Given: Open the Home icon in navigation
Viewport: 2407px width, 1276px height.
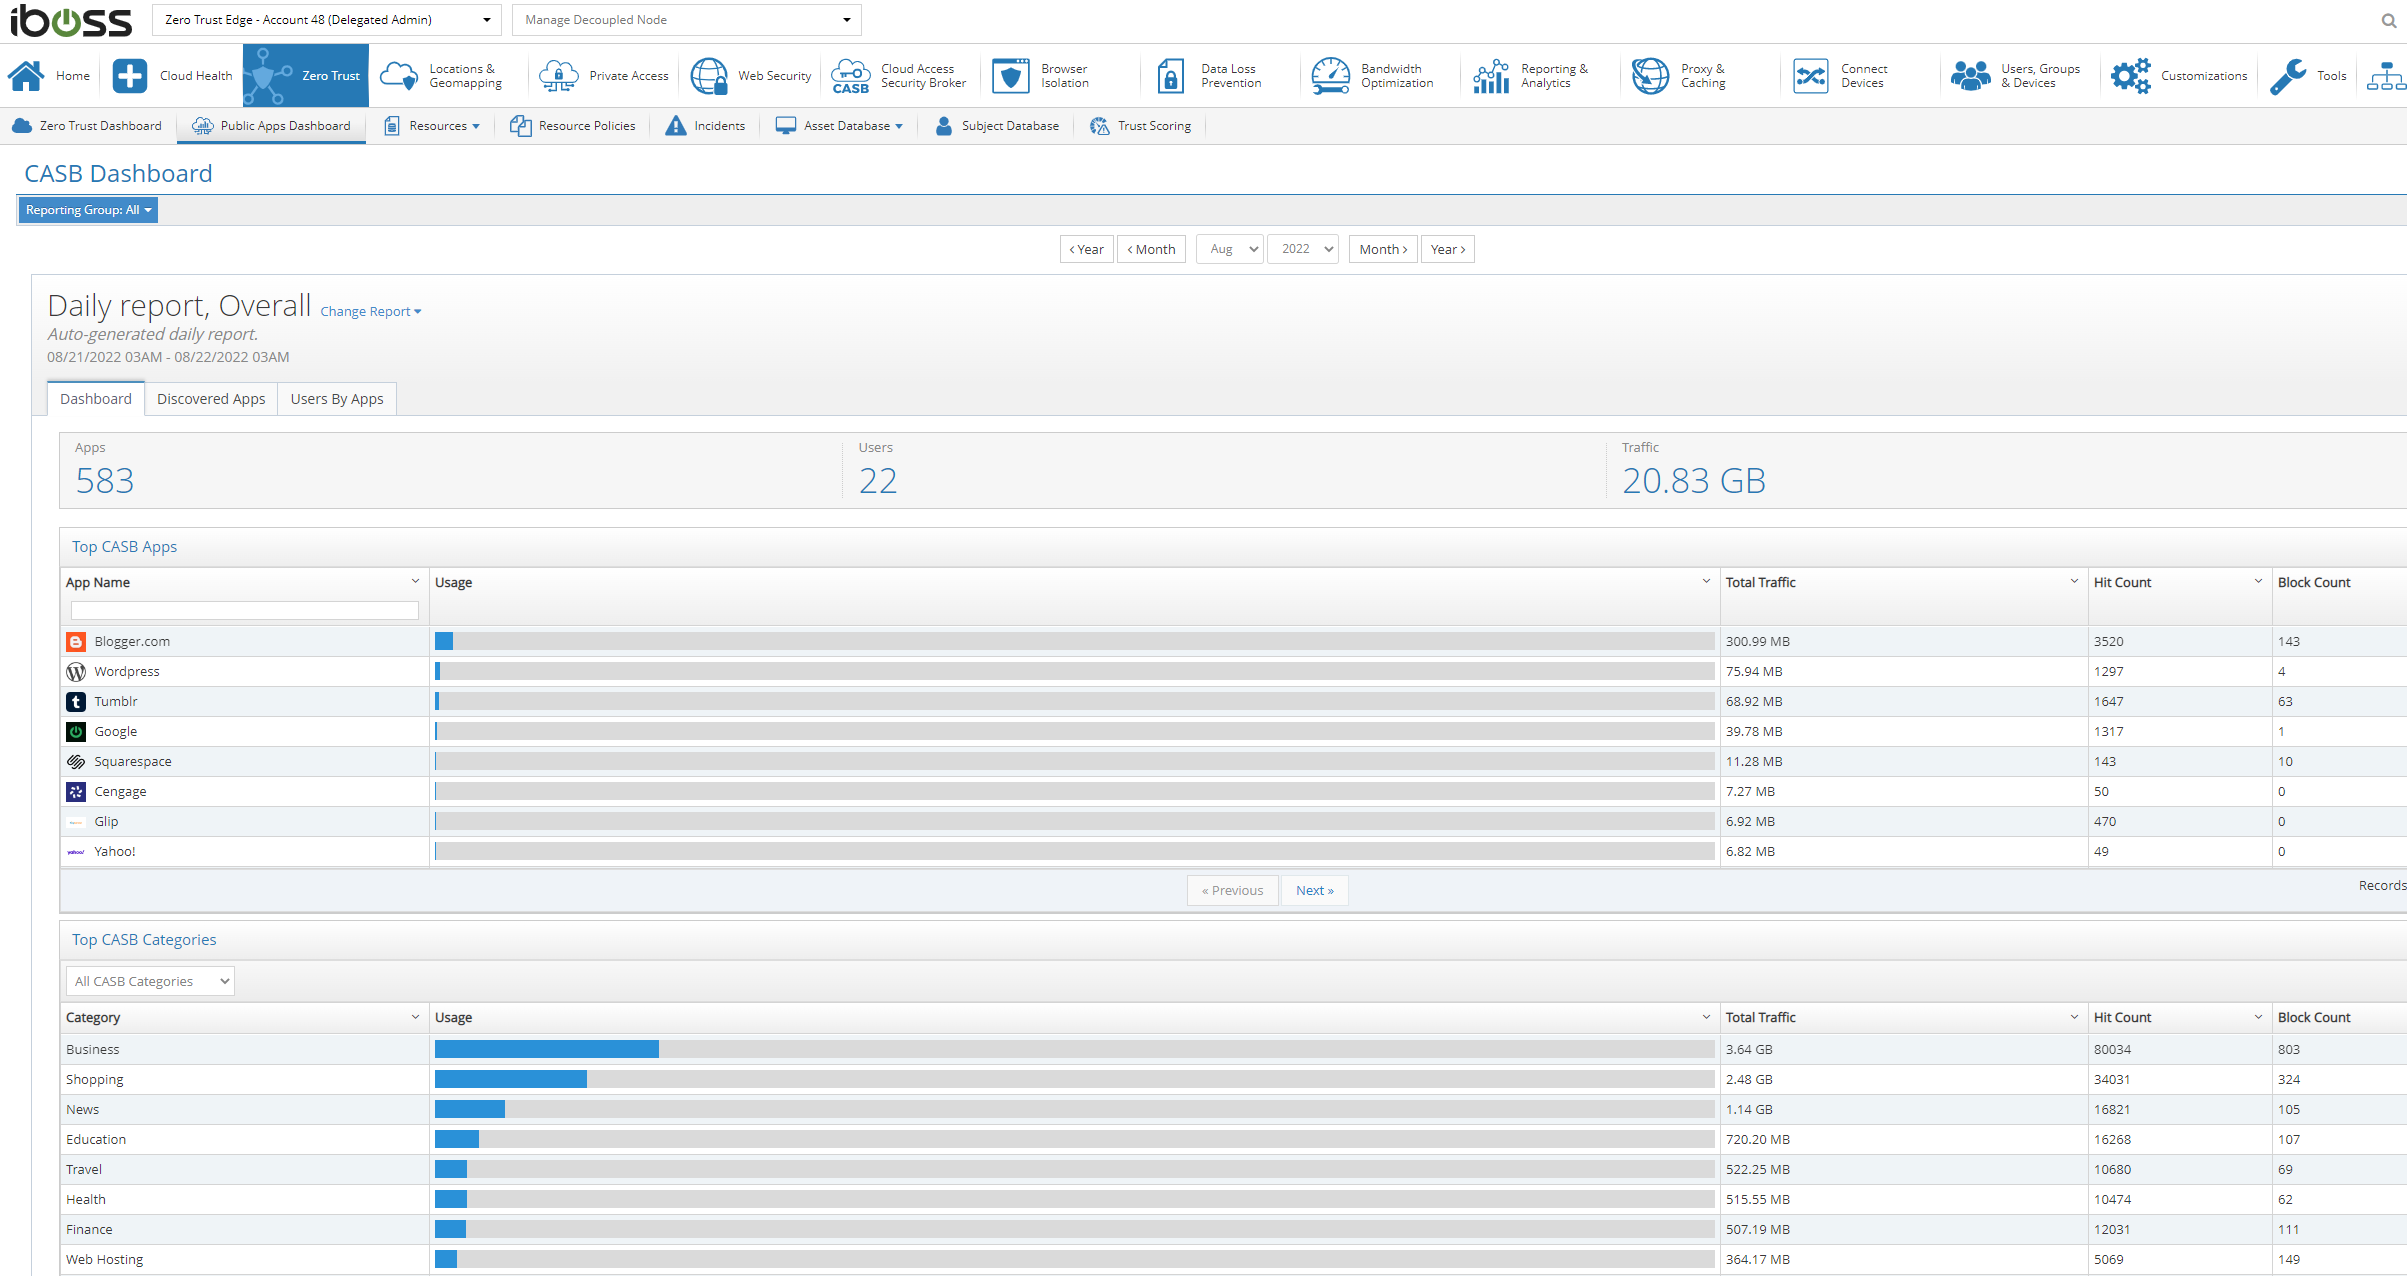Looking at the screenshot, I should click(x=27, y=76).
